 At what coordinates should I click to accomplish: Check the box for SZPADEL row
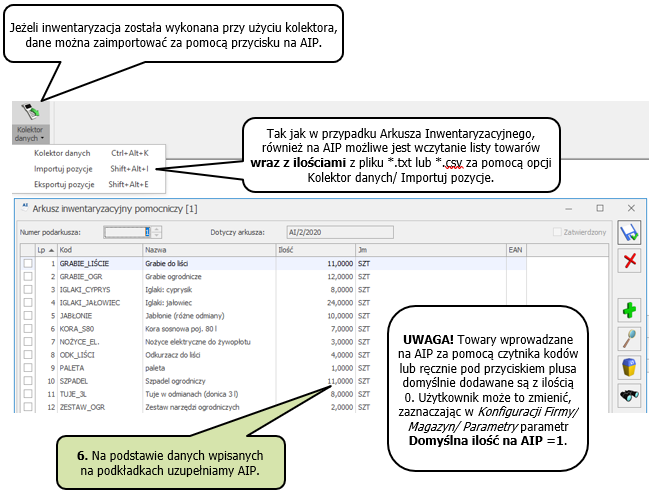coord(28,381)
